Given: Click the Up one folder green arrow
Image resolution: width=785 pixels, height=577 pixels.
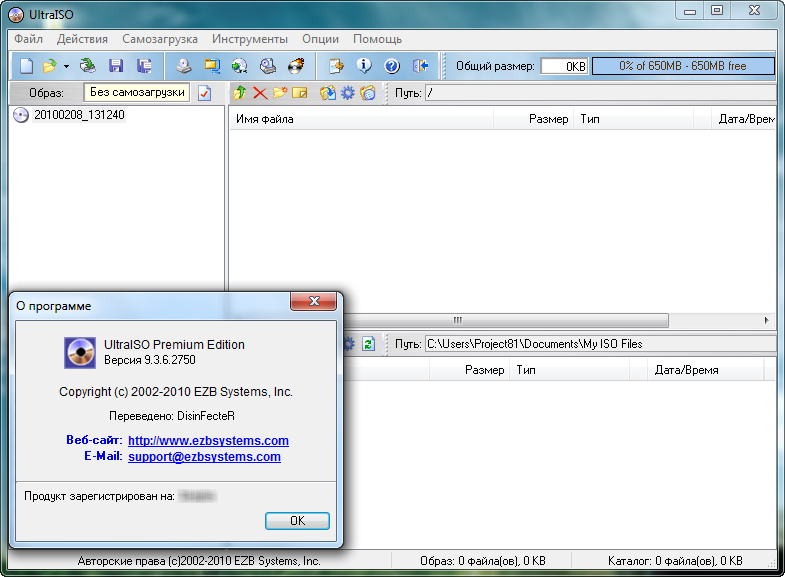Looking at the screenshot, I should [240, 93].
